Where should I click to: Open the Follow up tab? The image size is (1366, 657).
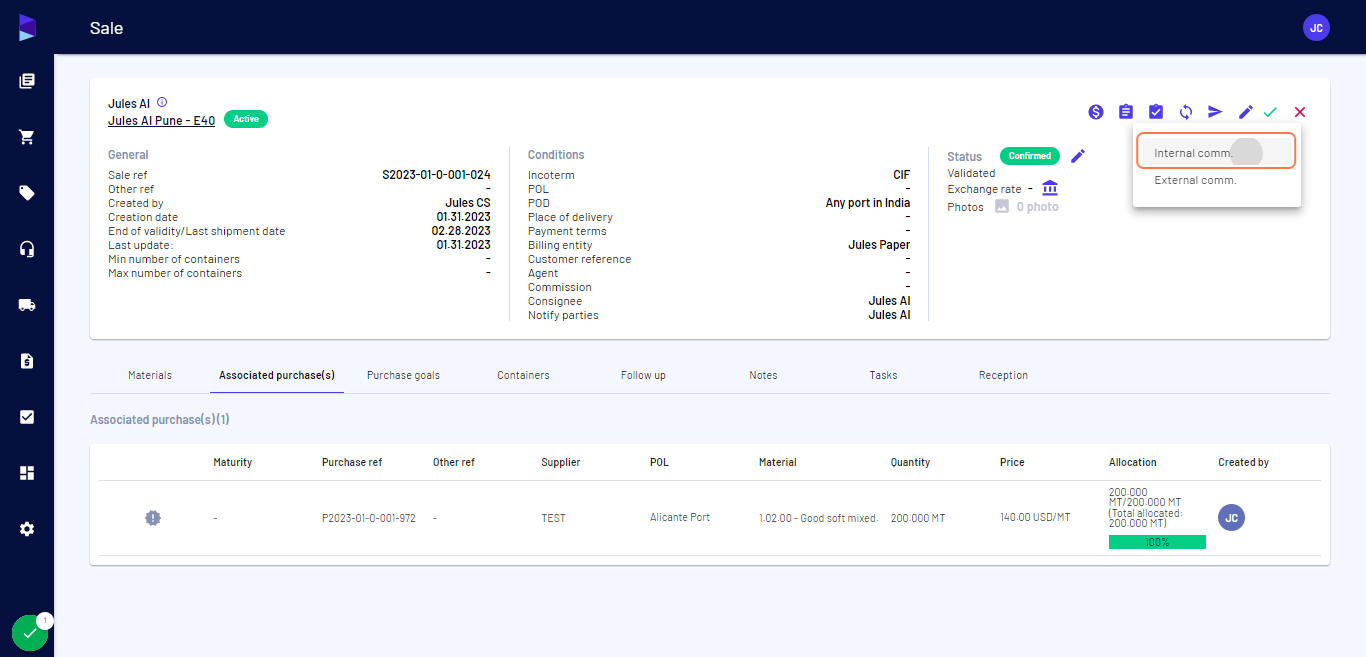point(643,375)
